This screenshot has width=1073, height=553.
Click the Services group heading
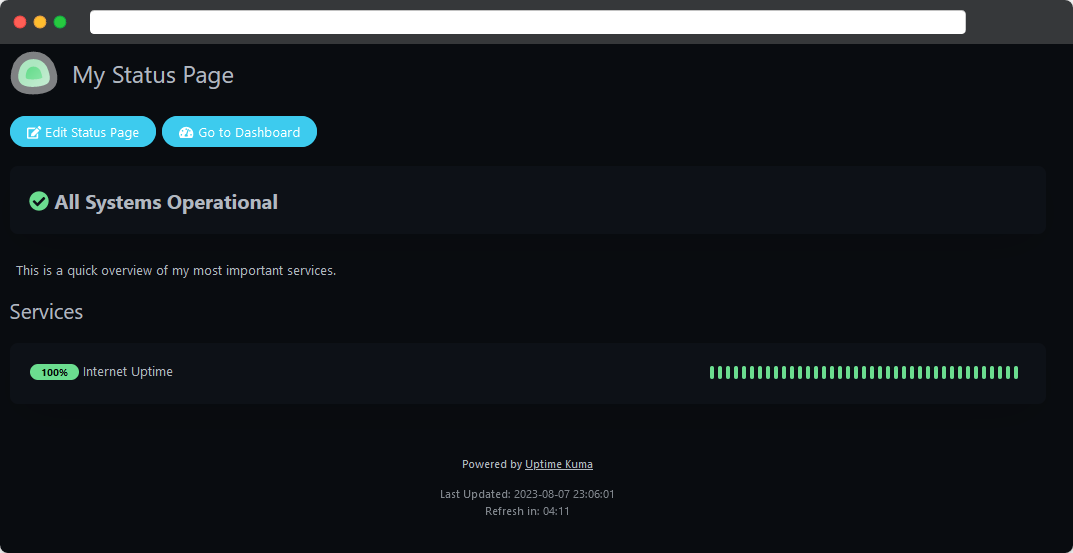click(x=47, y=311)
